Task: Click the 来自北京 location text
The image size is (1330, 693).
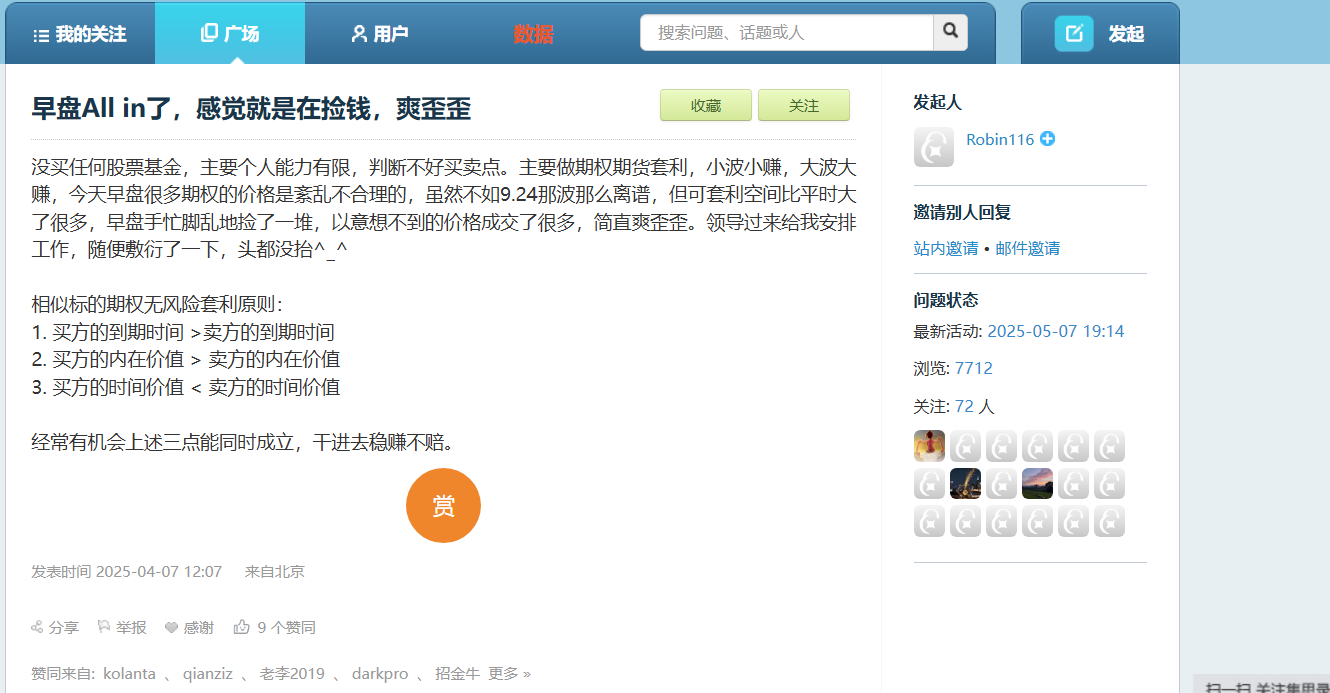Action: [x=275, y=572]
